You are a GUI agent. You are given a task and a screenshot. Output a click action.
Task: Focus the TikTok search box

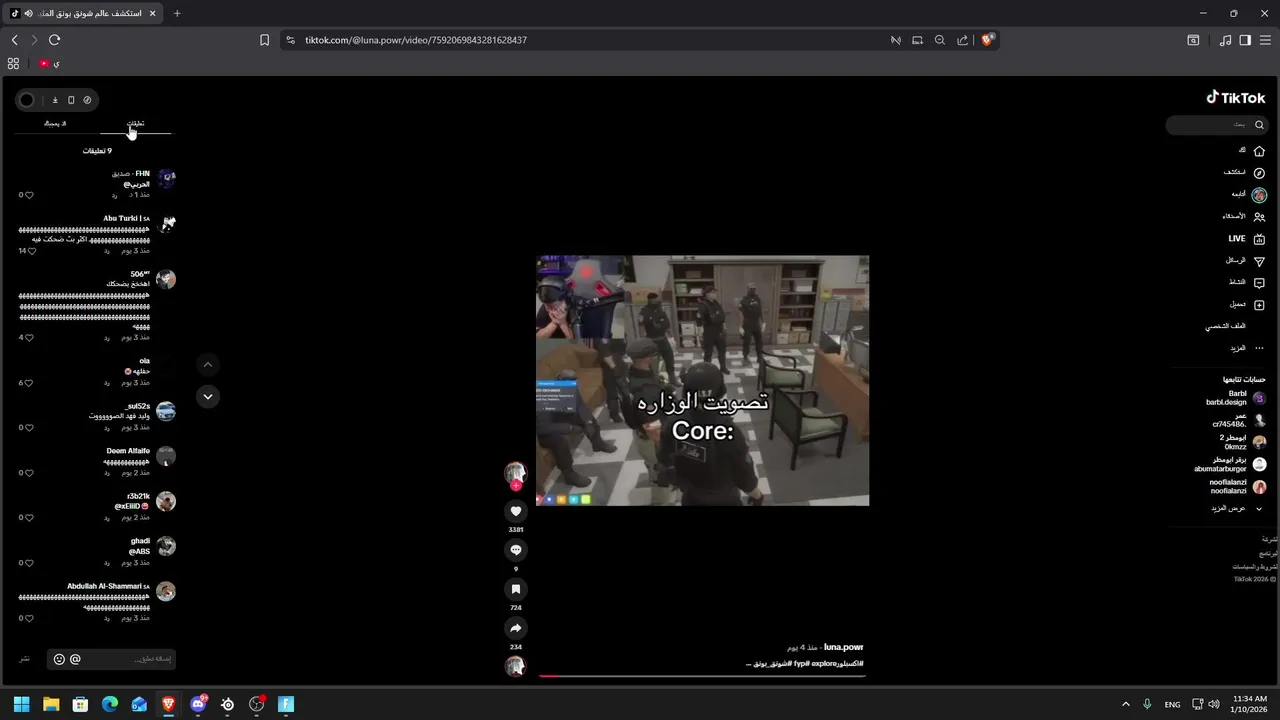tap(1215, 125)
